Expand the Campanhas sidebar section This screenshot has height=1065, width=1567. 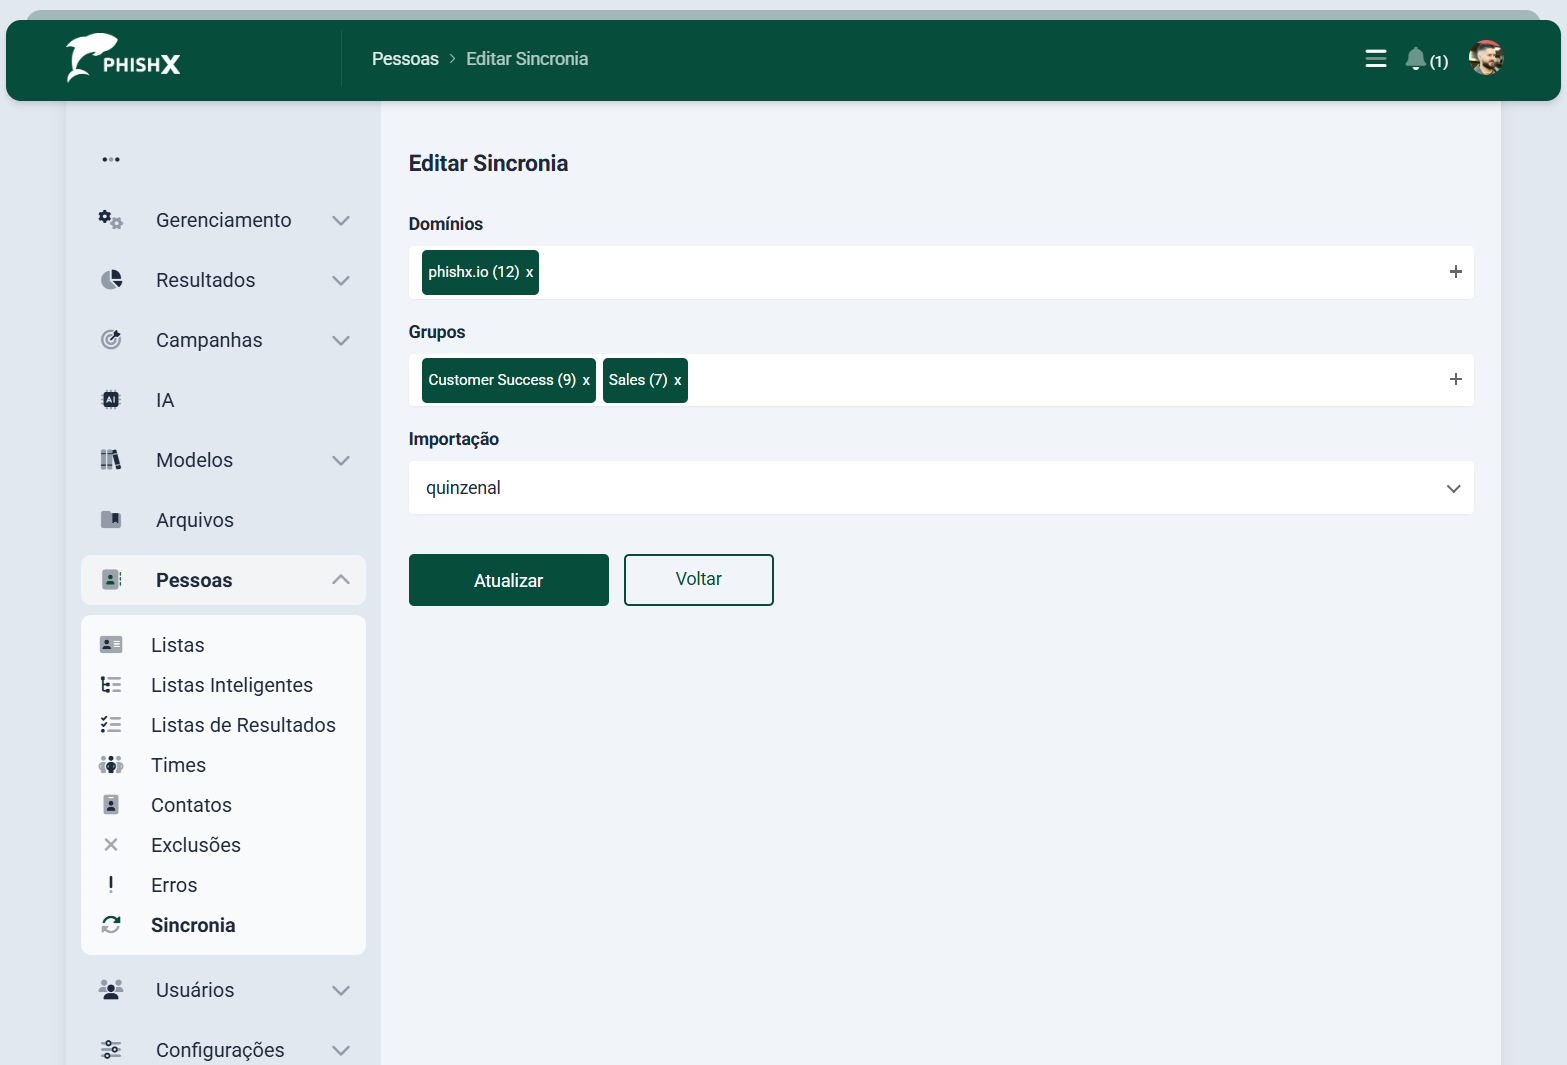tap(224, 340)
